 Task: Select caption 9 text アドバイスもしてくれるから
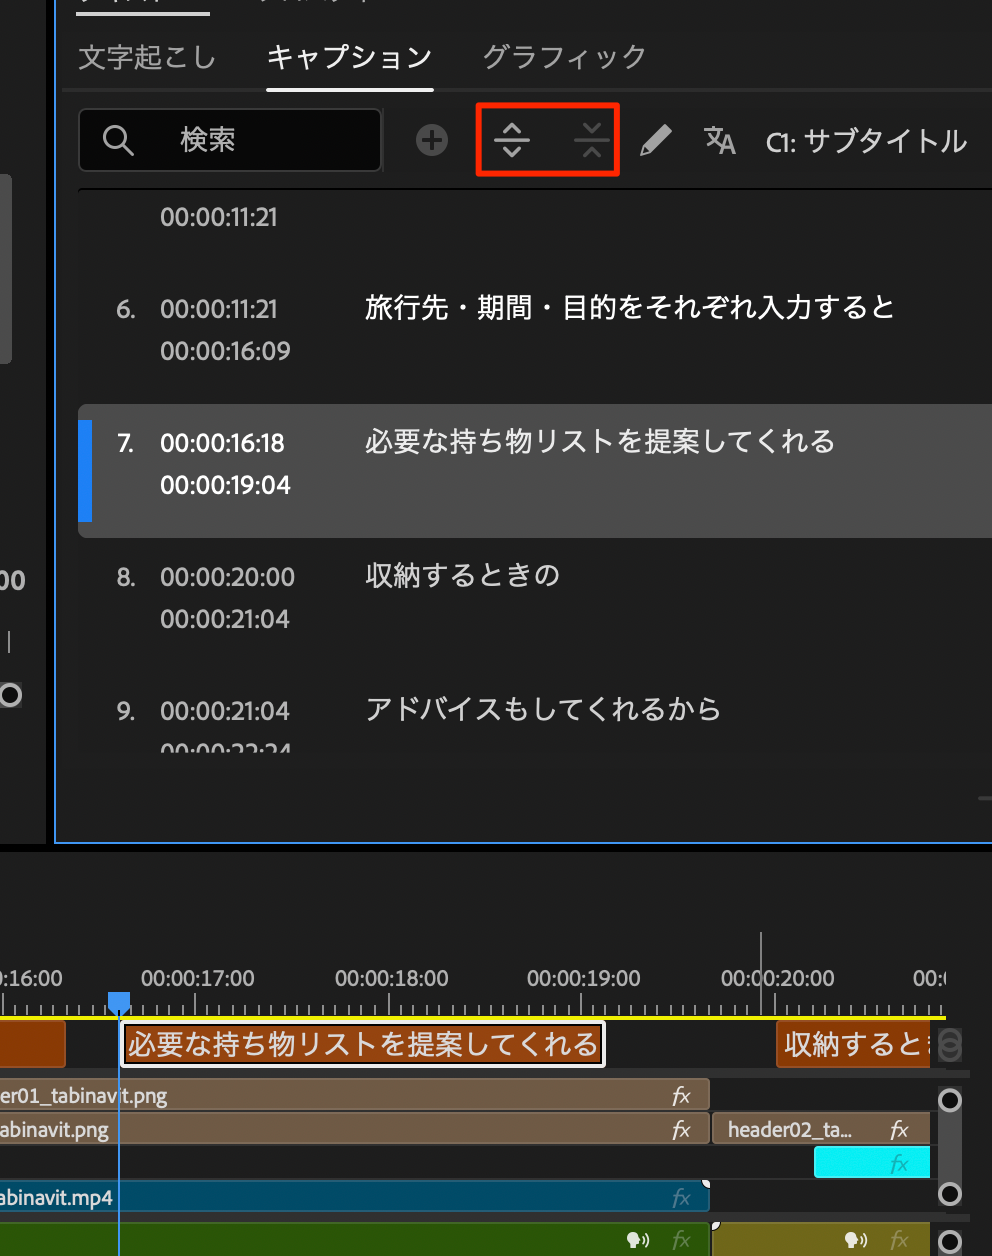[543, 709]
